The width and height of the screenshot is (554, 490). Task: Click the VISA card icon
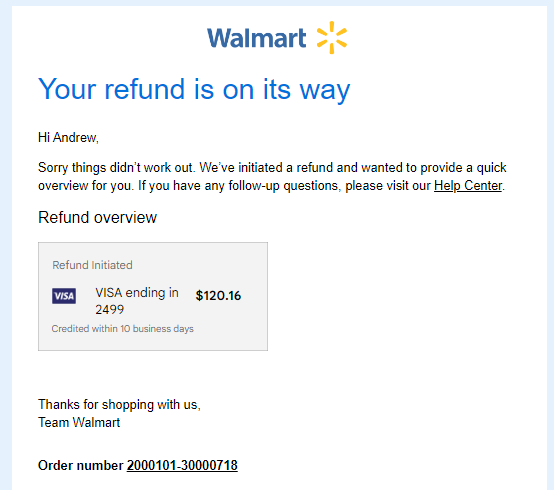(x=64, y=296)
